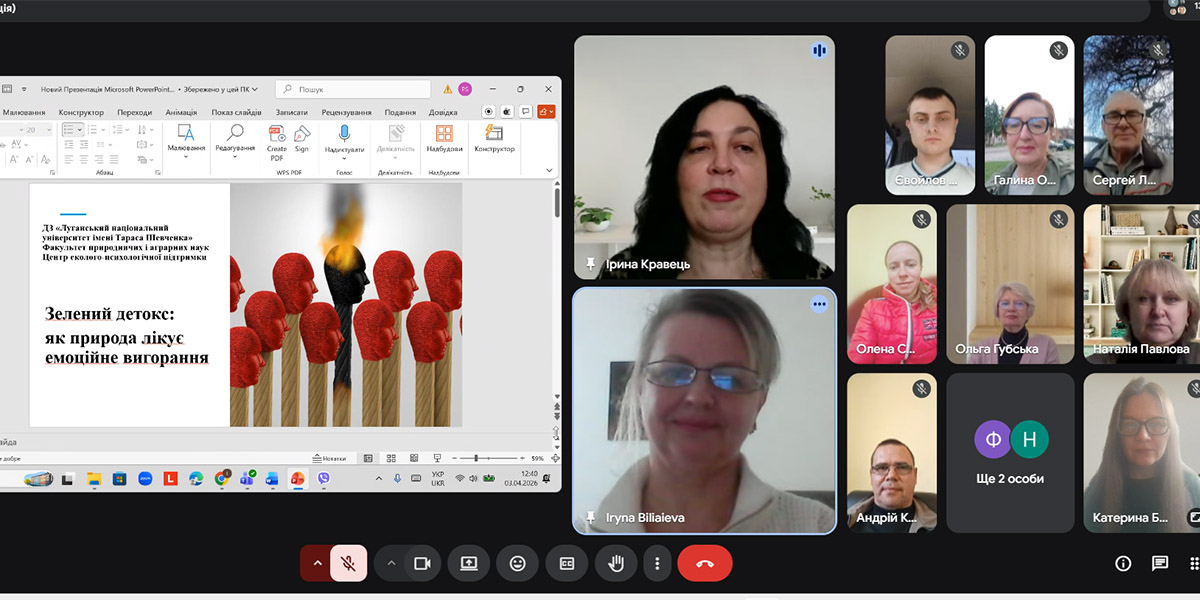Click the orange Share button in PowerPoint
Image resolution: width=1200 pixels, height=600 pixels.
(x=546, y=112)
